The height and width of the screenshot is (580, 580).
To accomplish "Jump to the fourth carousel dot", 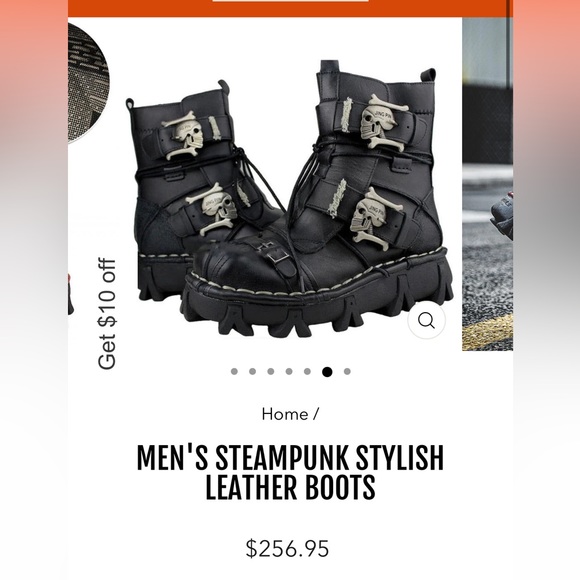I will 289,371.
